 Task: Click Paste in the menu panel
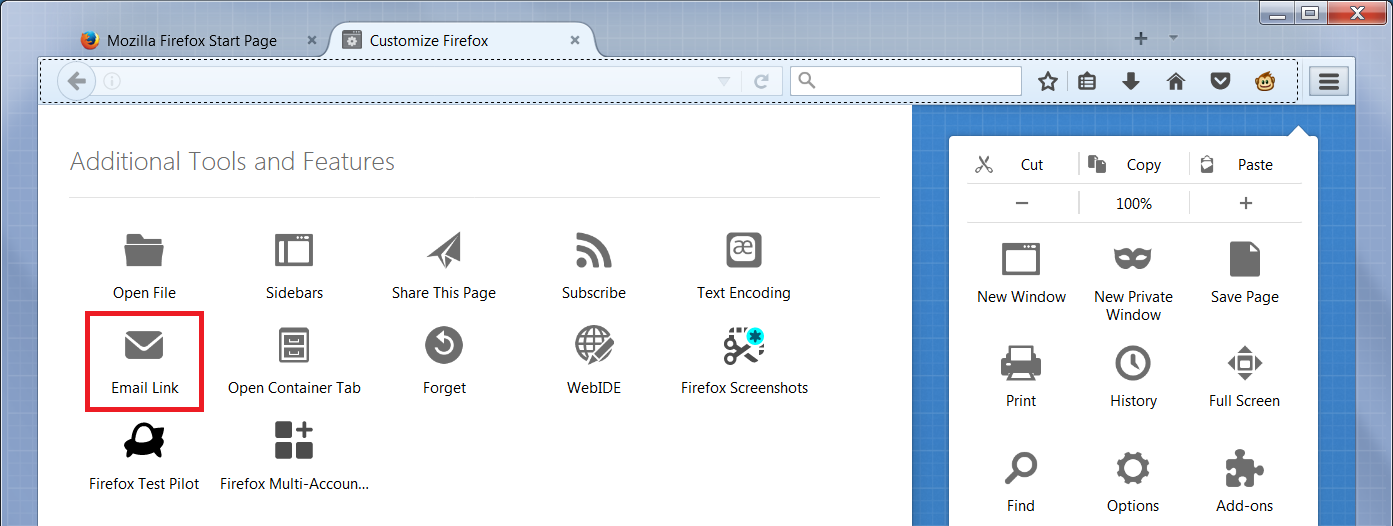pyautogui.click(x=1246, y=165)
